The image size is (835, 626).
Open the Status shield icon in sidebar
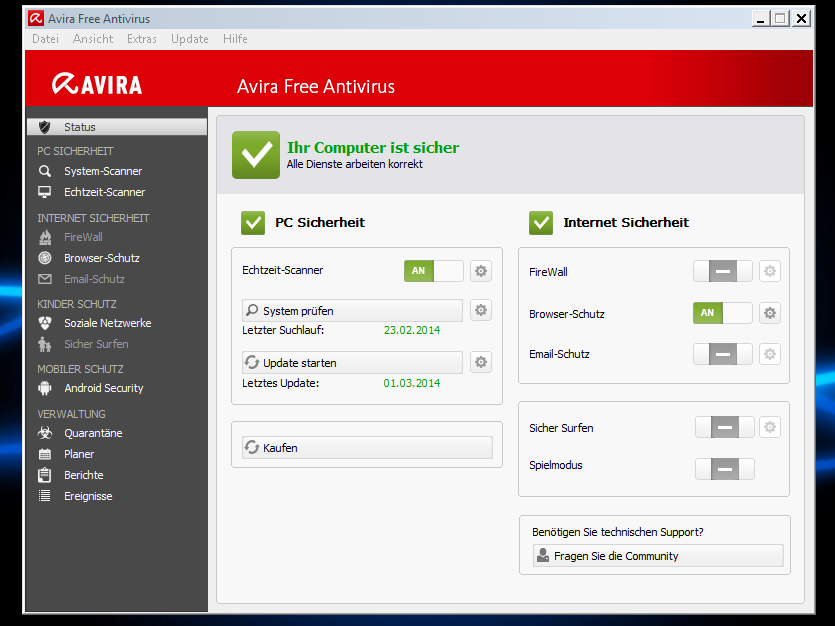[x=45, y=127]
